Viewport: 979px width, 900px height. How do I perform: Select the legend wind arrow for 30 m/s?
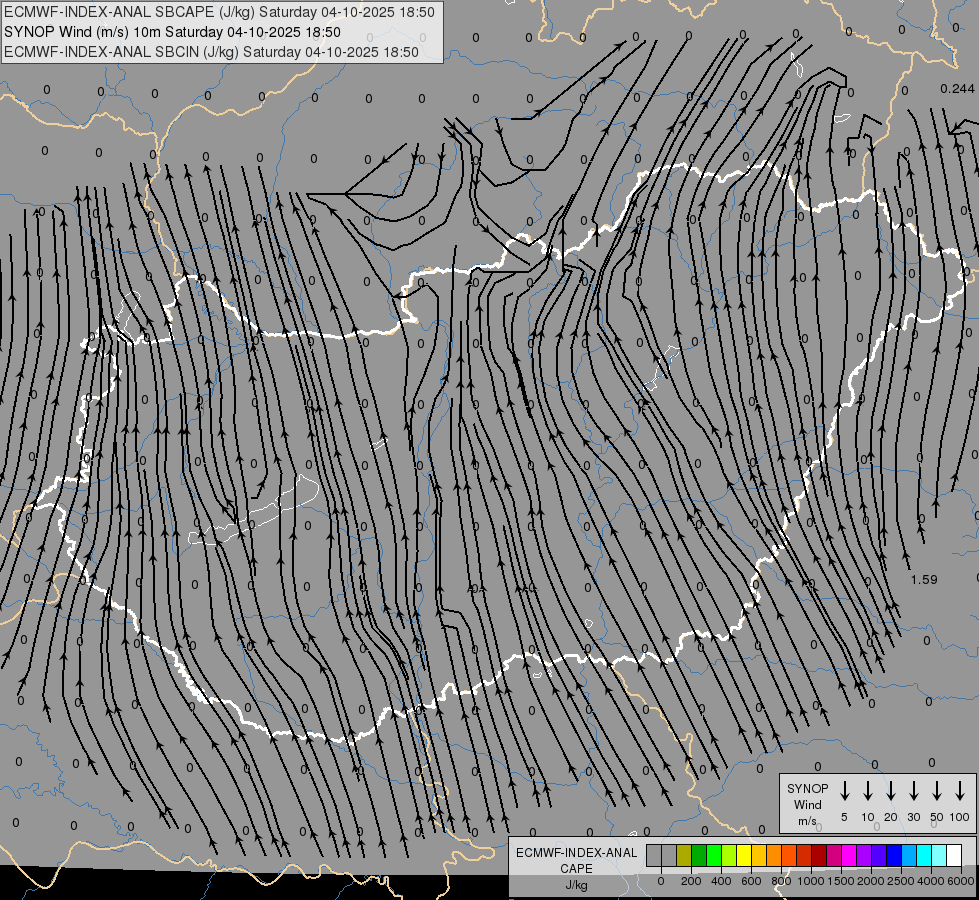[x=913, y=791]
